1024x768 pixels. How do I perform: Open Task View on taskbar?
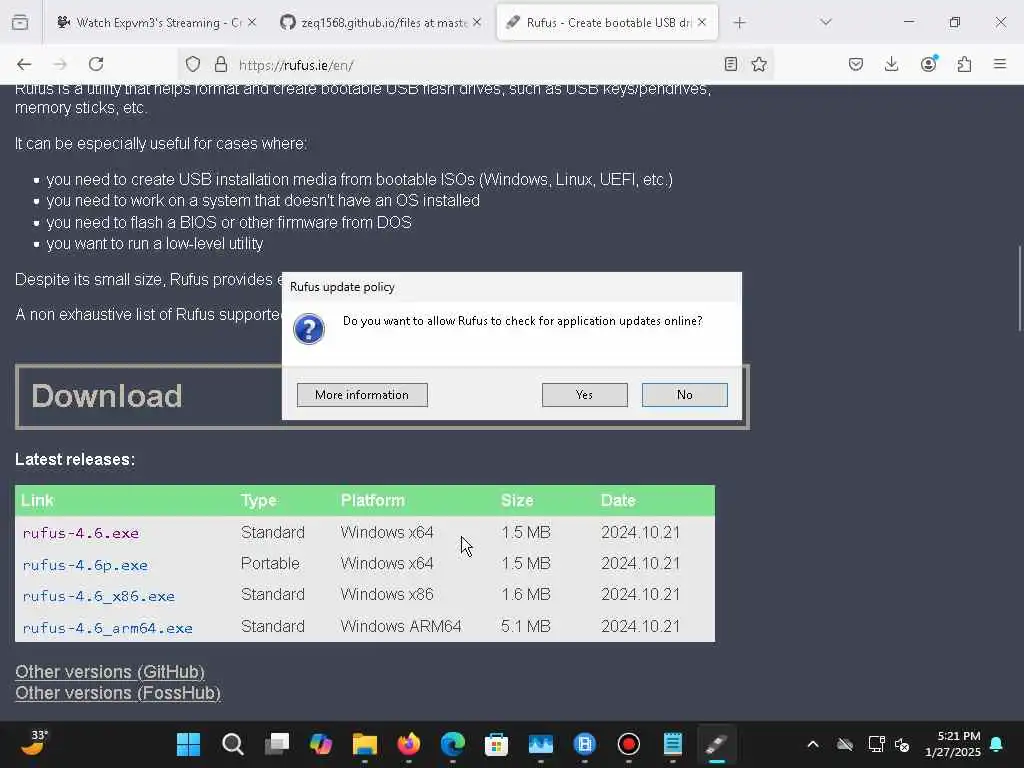pyautogui.click(x=277, y=744)
